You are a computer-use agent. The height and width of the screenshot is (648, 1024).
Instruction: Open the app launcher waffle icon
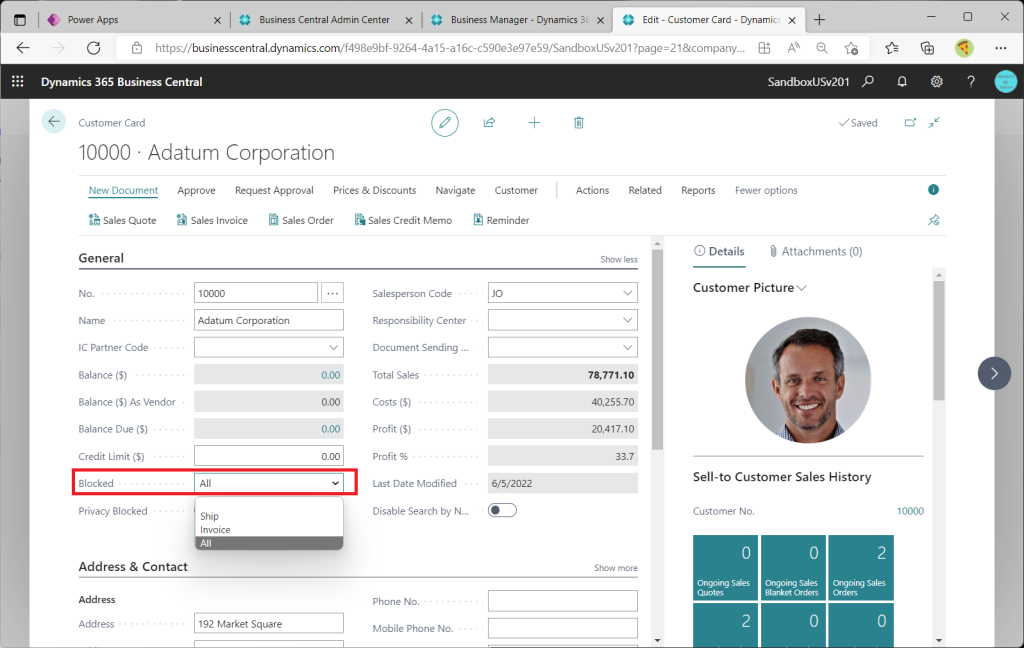18,82
